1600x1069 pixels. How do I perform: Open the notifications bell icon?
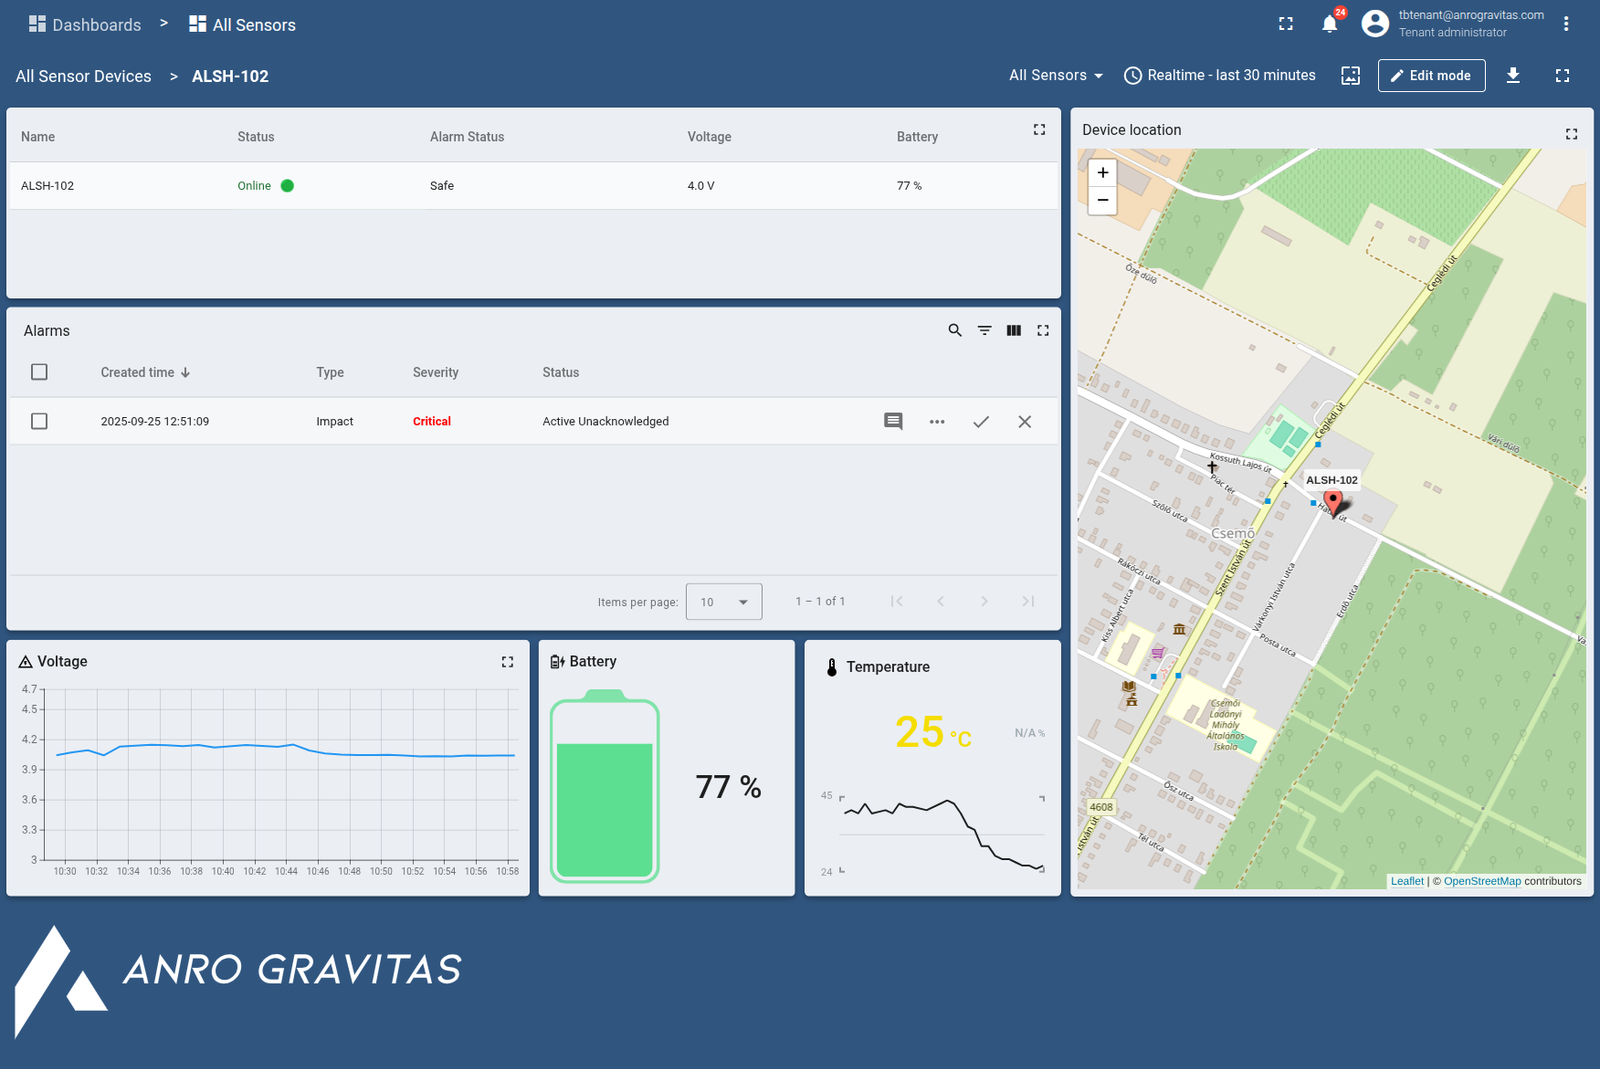[x=1329, y=24]
